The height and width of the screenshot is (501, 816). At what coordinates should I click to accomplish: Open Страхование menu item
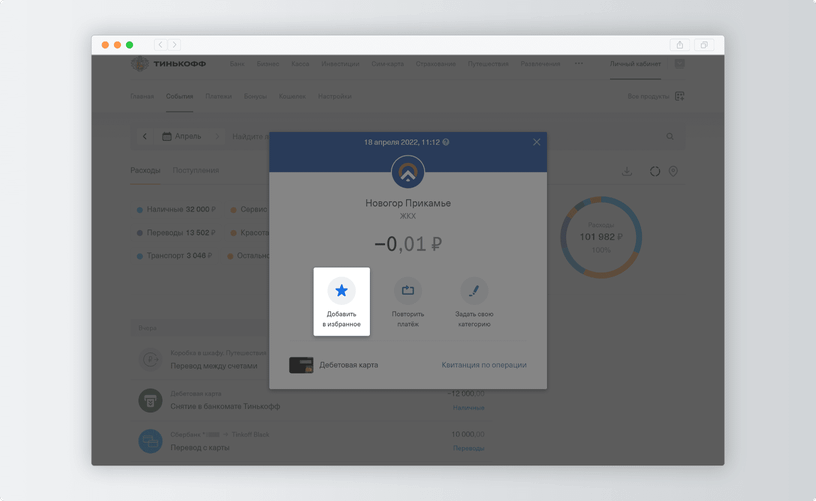click(x=436, y=64)
